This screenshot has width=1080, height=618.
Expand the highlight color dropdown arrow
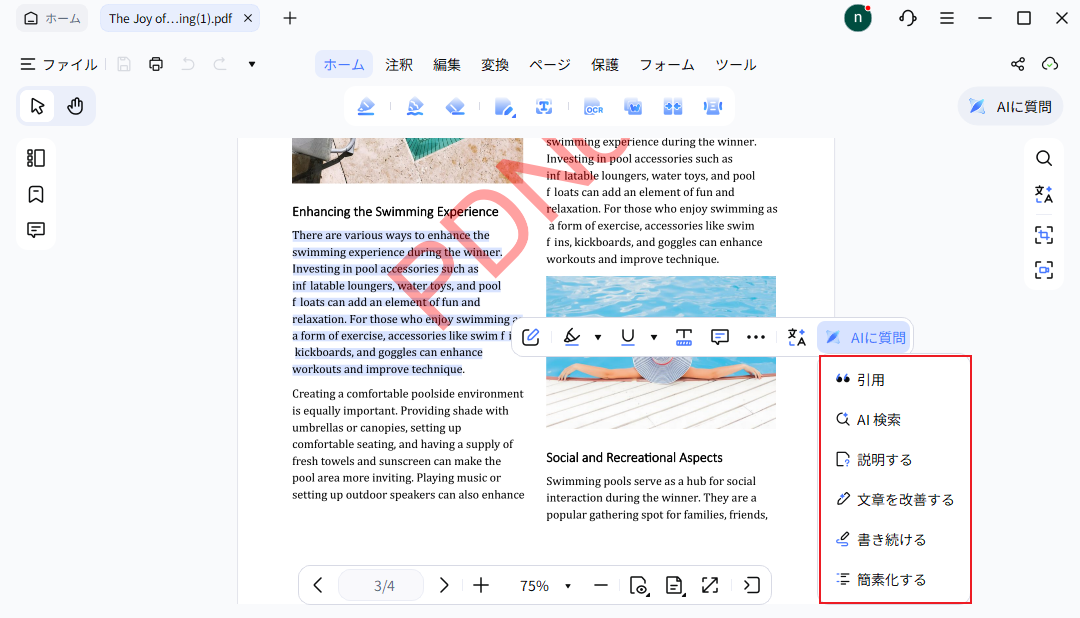pos(598,337)
